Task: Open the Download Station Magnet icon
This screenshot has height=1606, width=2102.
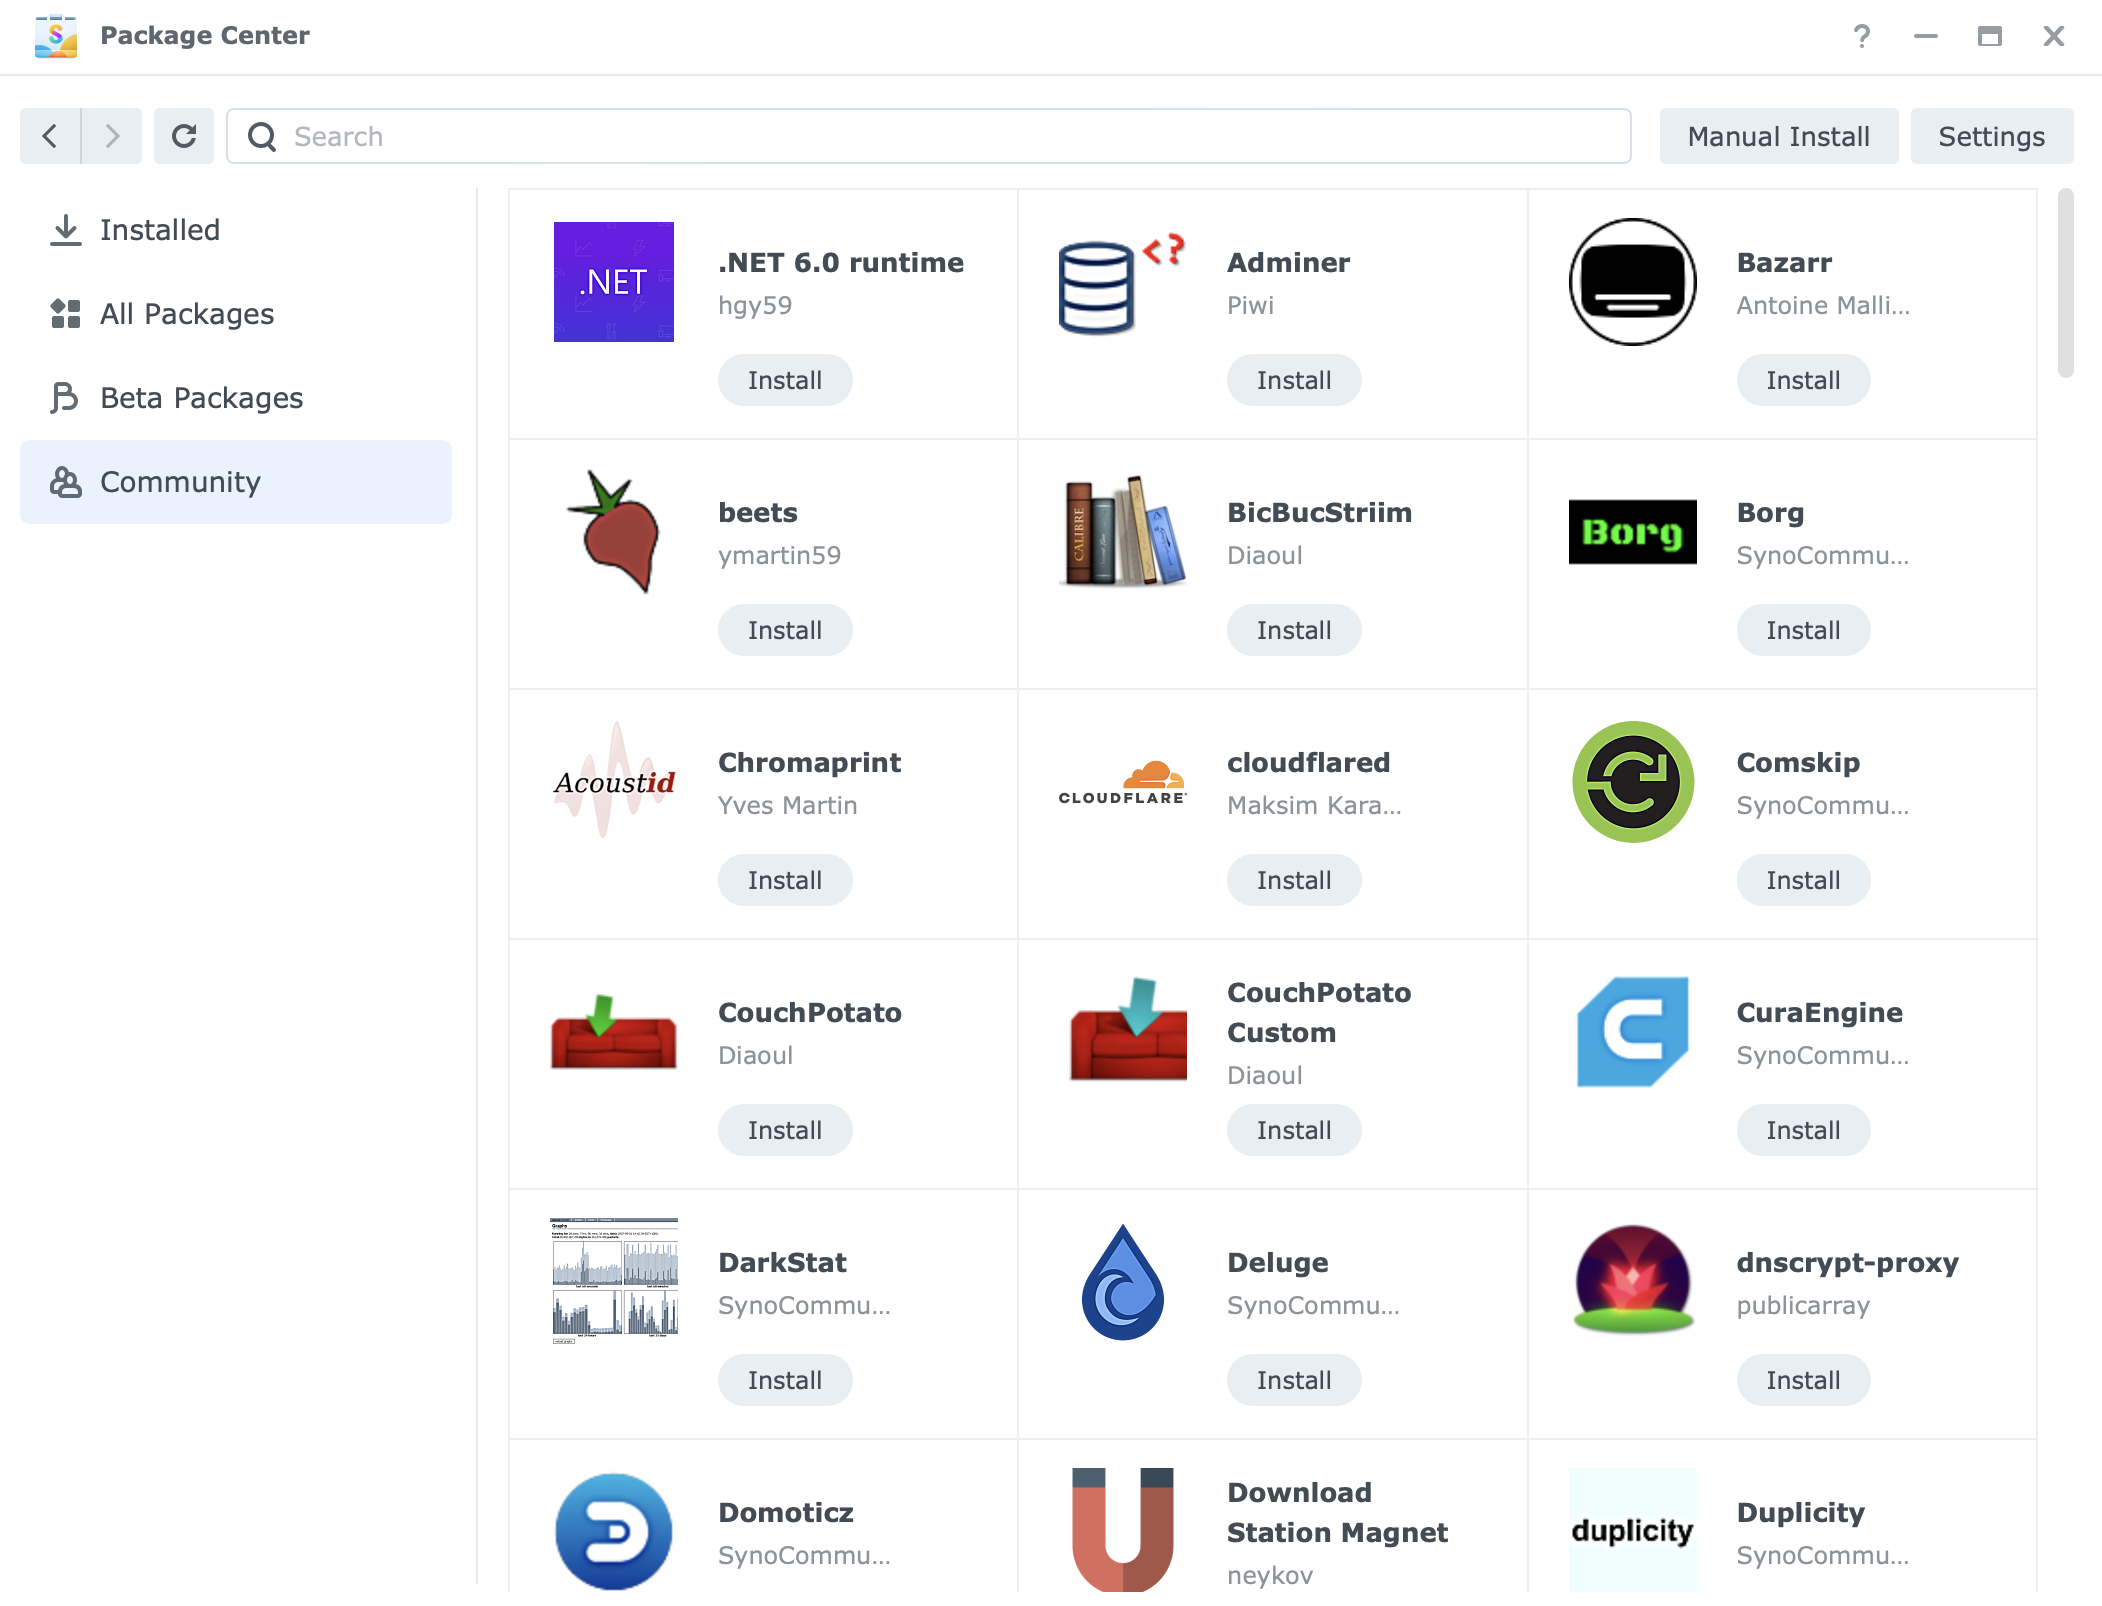Action: coord(1122,1529)
